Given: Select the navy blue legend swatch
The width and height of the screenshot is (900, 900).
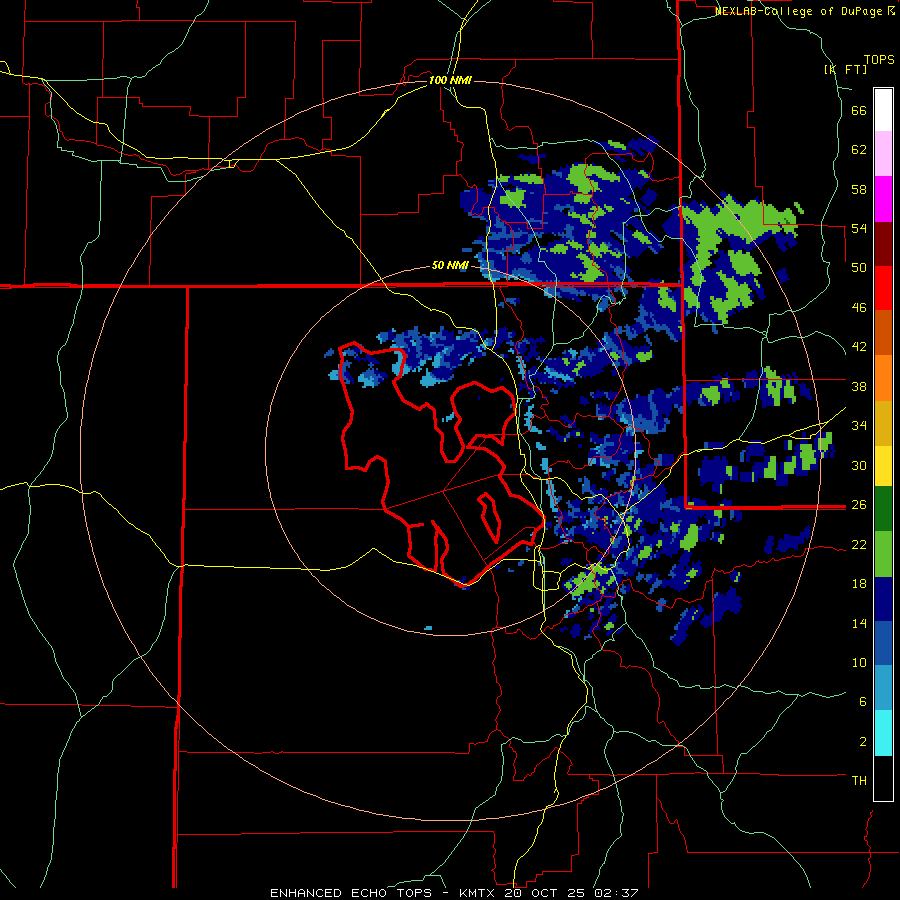Looking at the screenshot, I should tap(883, 600).
